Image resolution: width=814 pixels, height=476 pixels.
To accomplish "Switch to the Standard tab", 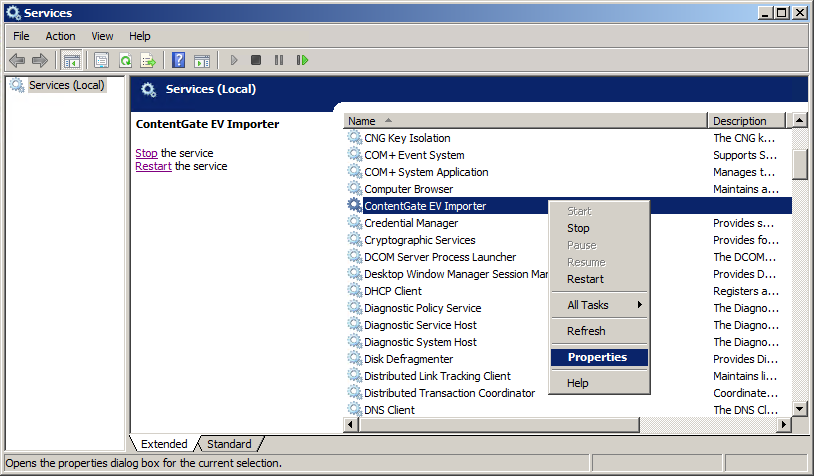I will tap(229, 444).
